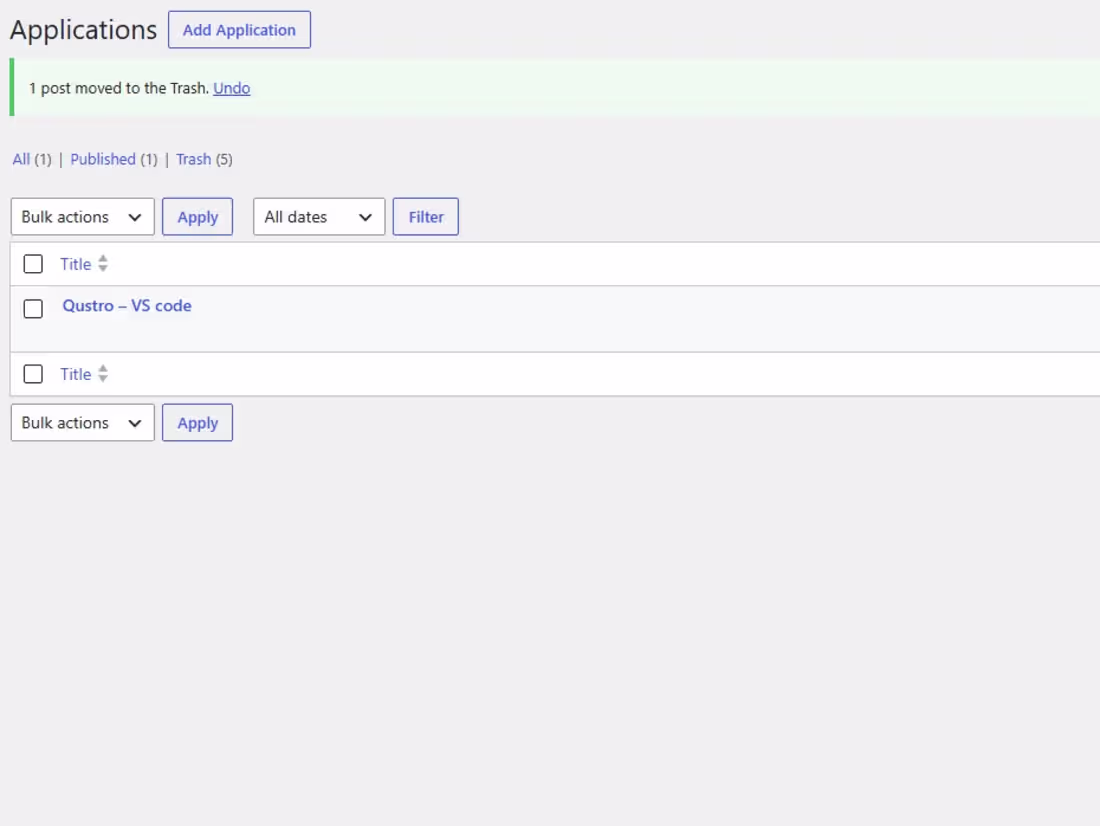Apply the bottom bulk action
Screen dimensions: 1100x826
tap(197, 422)
